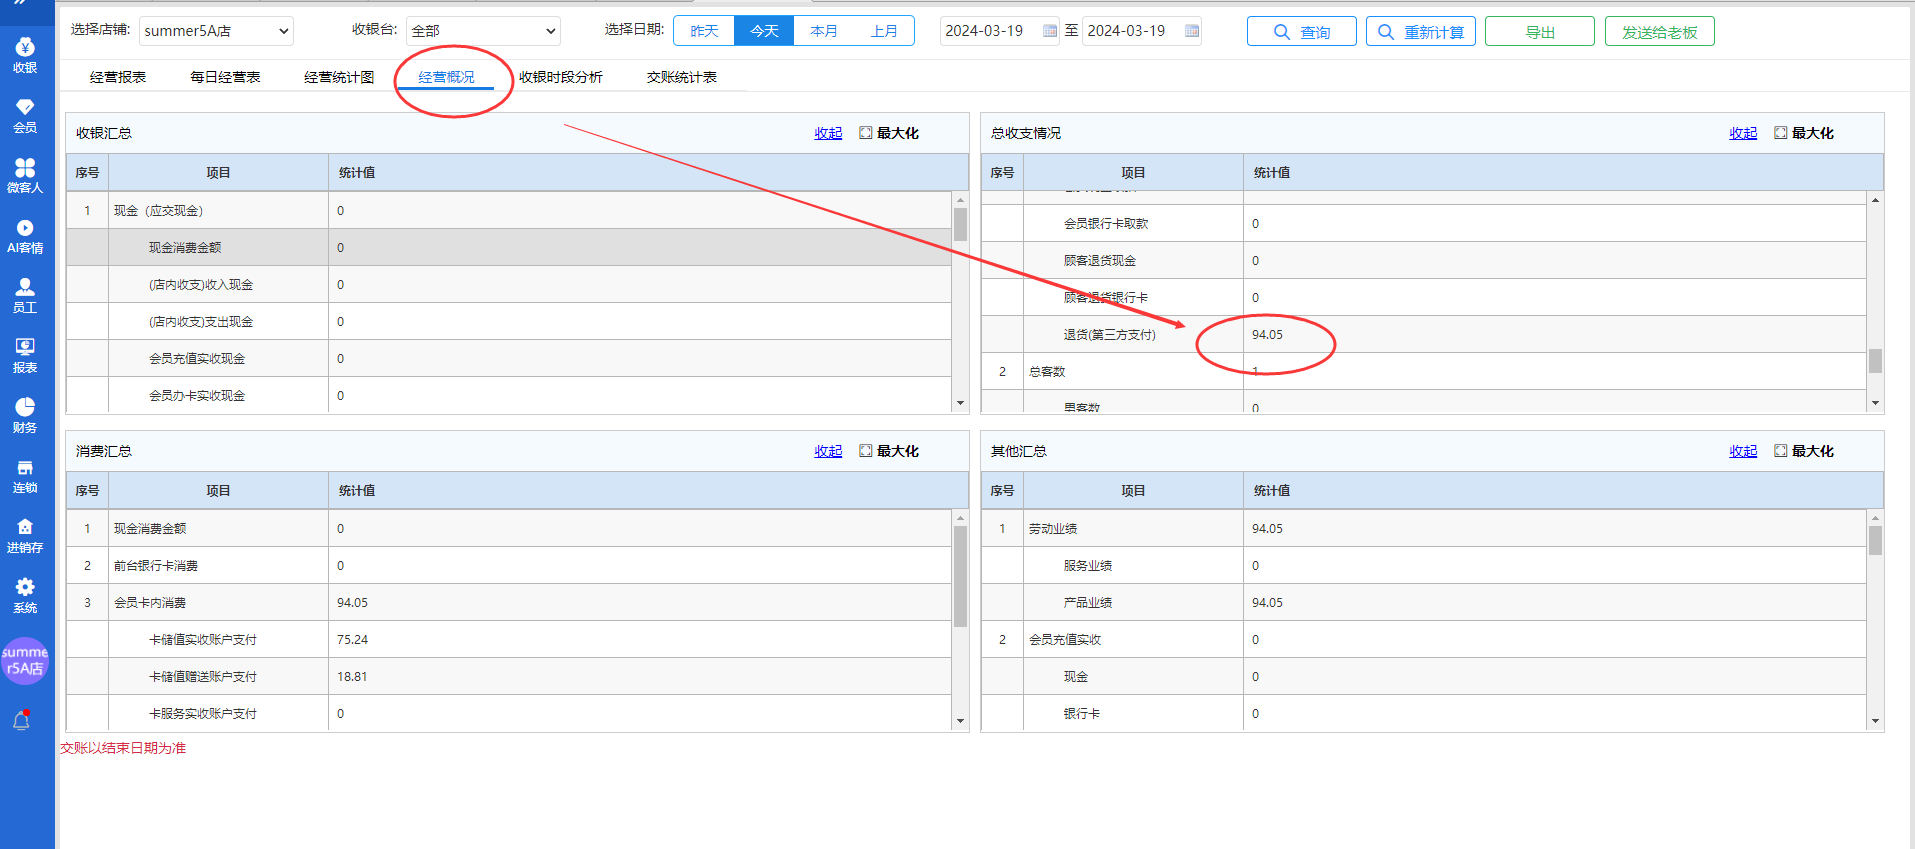The image size is (1915, 849).
Task: Click the 退货(第三方支付) row label
Action: (x=1109, y=335)
